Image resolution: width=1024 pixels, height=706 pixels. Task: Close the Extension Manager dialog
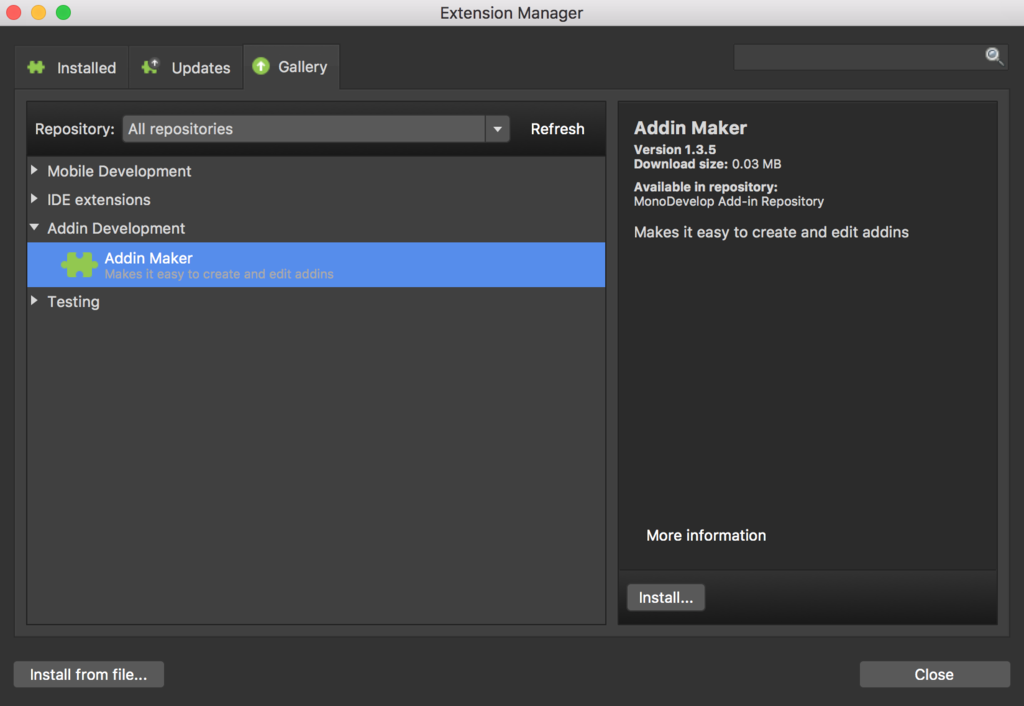pyautogui.click(x=935, y=674)
